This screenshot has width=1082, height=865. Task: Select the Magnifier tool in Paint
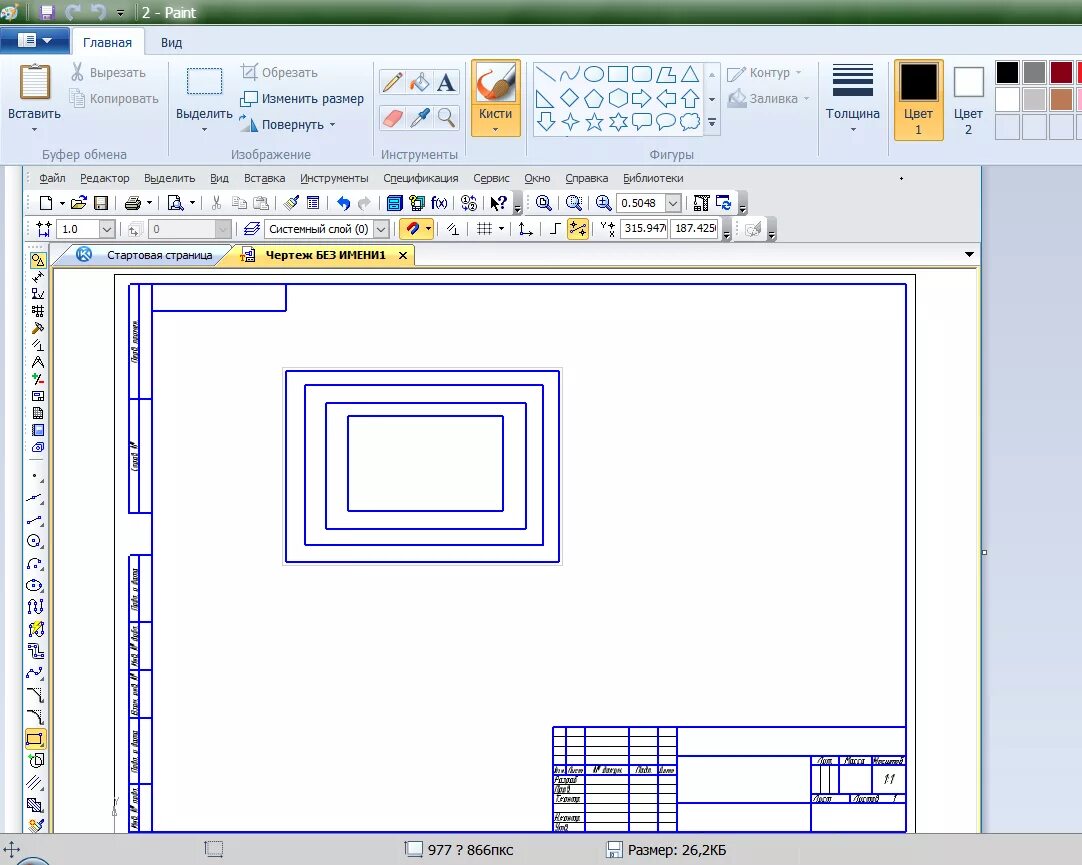(446, 118)
